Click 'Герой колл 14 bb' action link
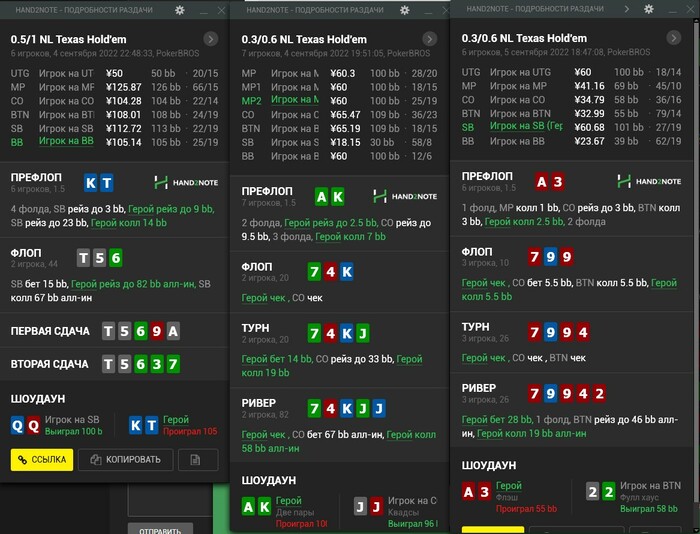 [129, 223]
